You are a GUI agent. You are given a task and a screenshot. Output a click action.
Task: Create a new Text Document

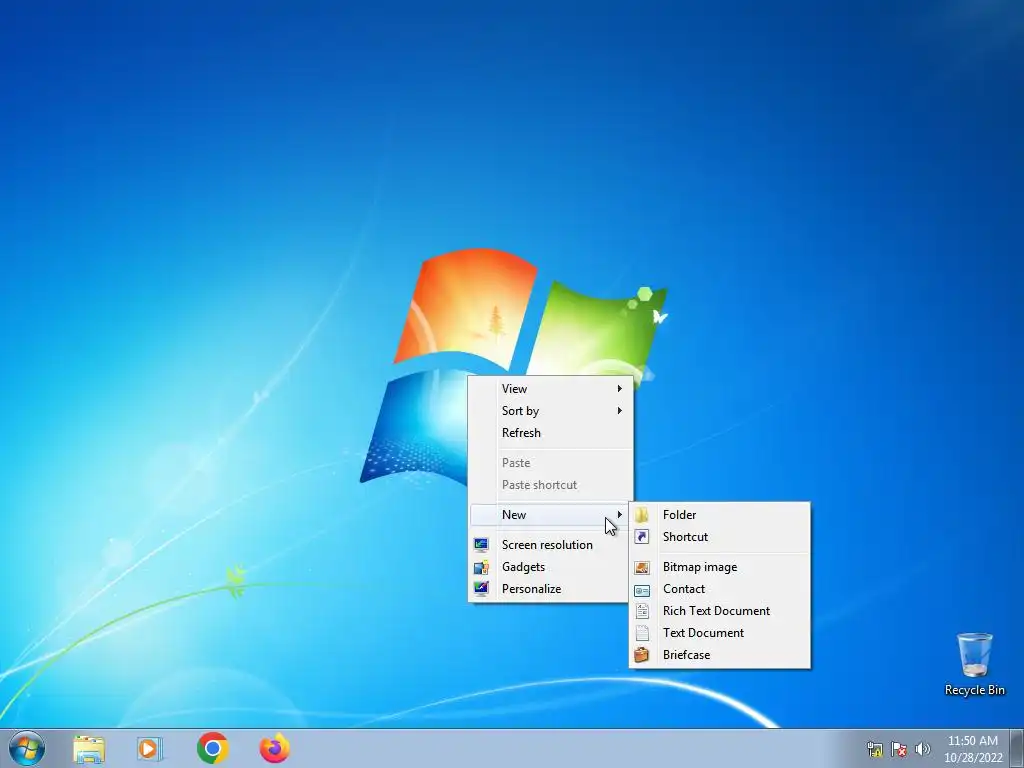(x=719, y=633)
